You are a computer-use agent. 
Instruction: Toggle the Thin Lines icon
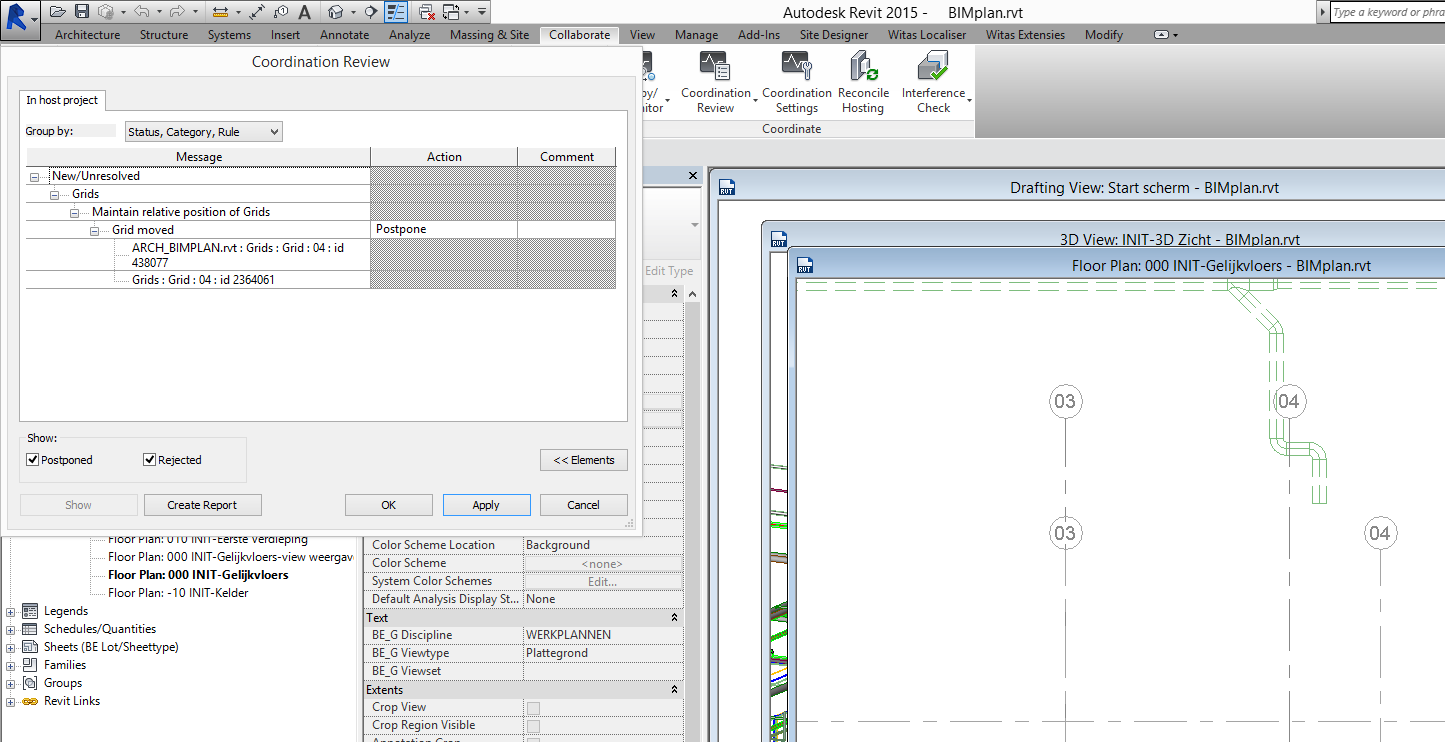point(396,12)
